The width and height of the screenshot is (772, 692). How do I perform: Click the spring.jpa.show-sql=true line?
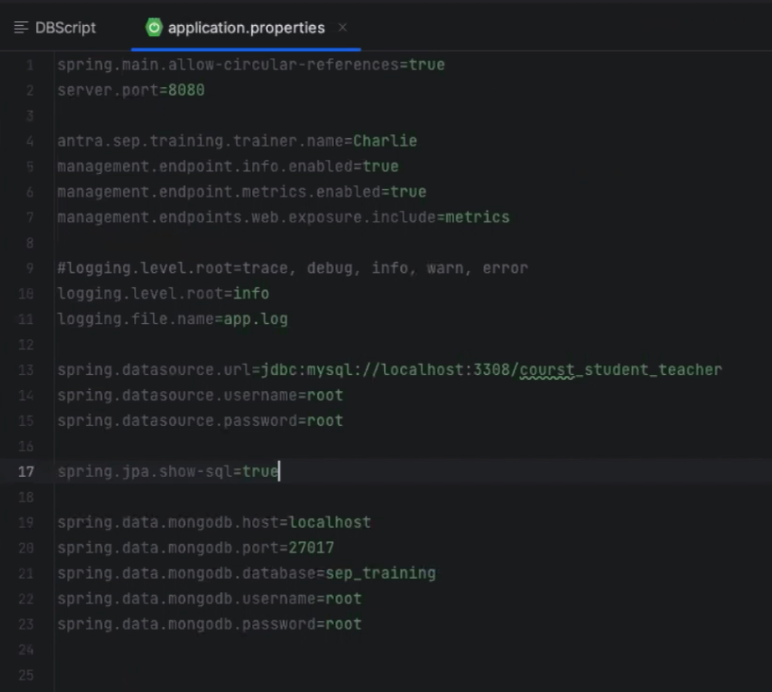[x=168, y=472]
